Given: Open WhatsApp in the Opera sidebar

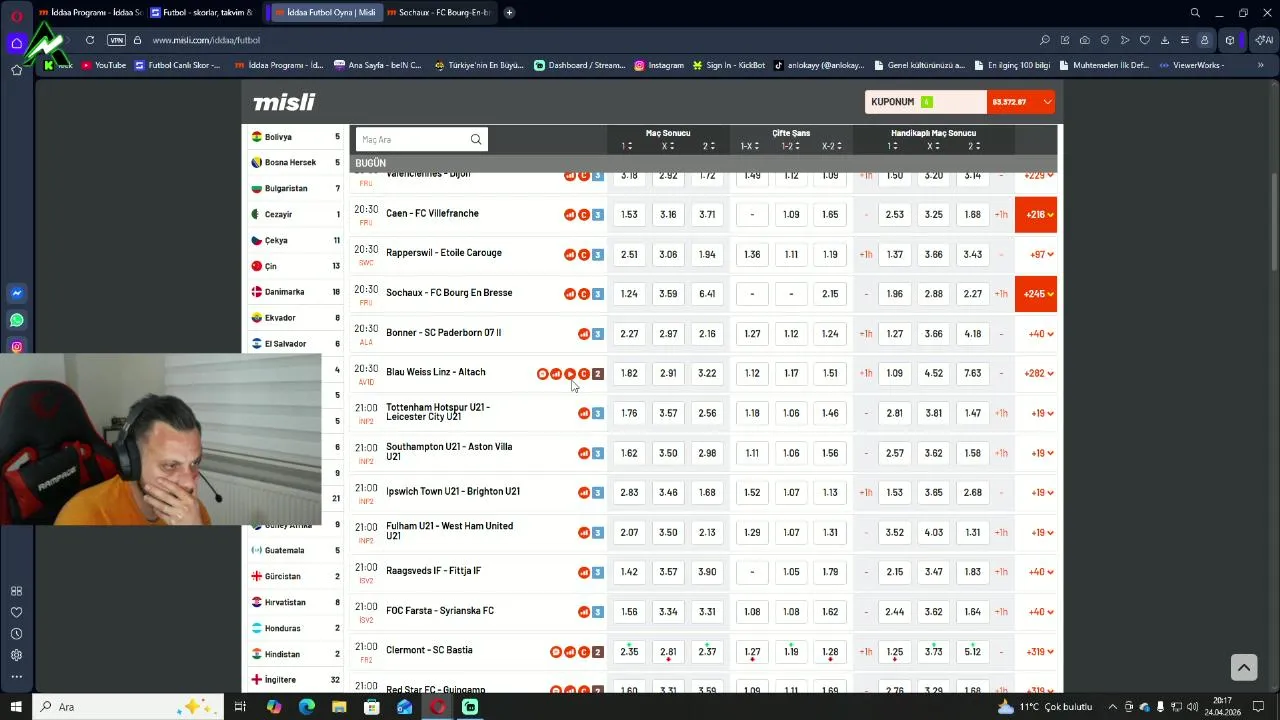Looking at the screenshot, I should tap(16, 321).
